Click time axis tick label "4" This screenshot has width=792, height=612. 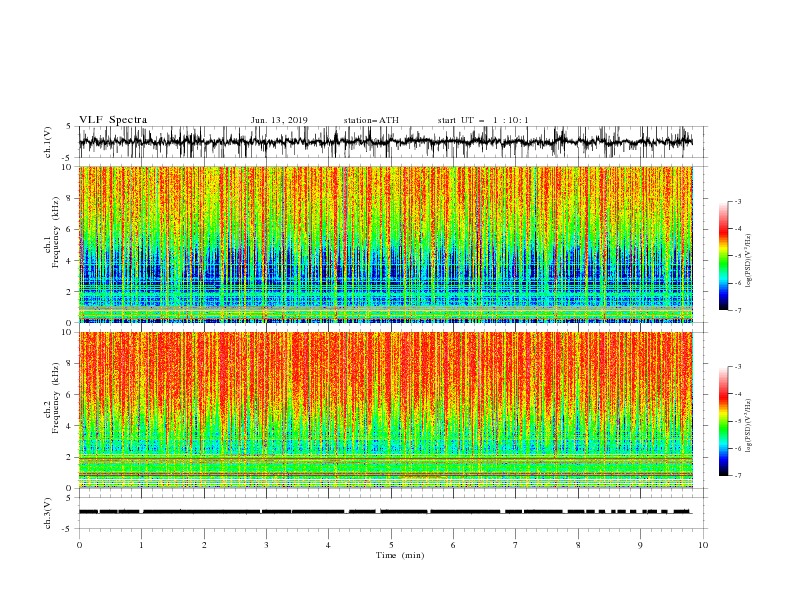(x=328, y=545)
